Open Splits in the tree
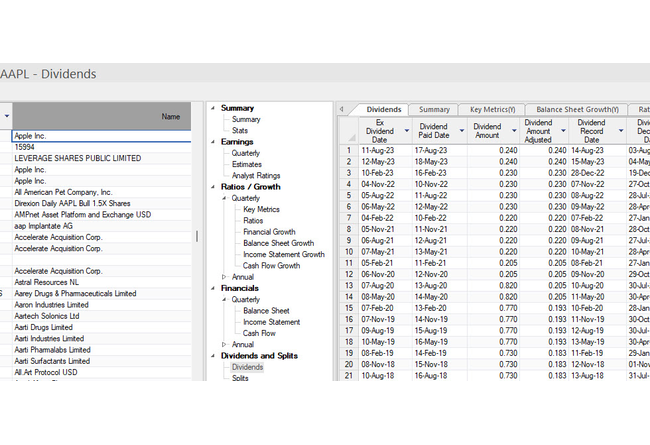The width and height of the screenshot is (650, 445). tap(240, 378)
